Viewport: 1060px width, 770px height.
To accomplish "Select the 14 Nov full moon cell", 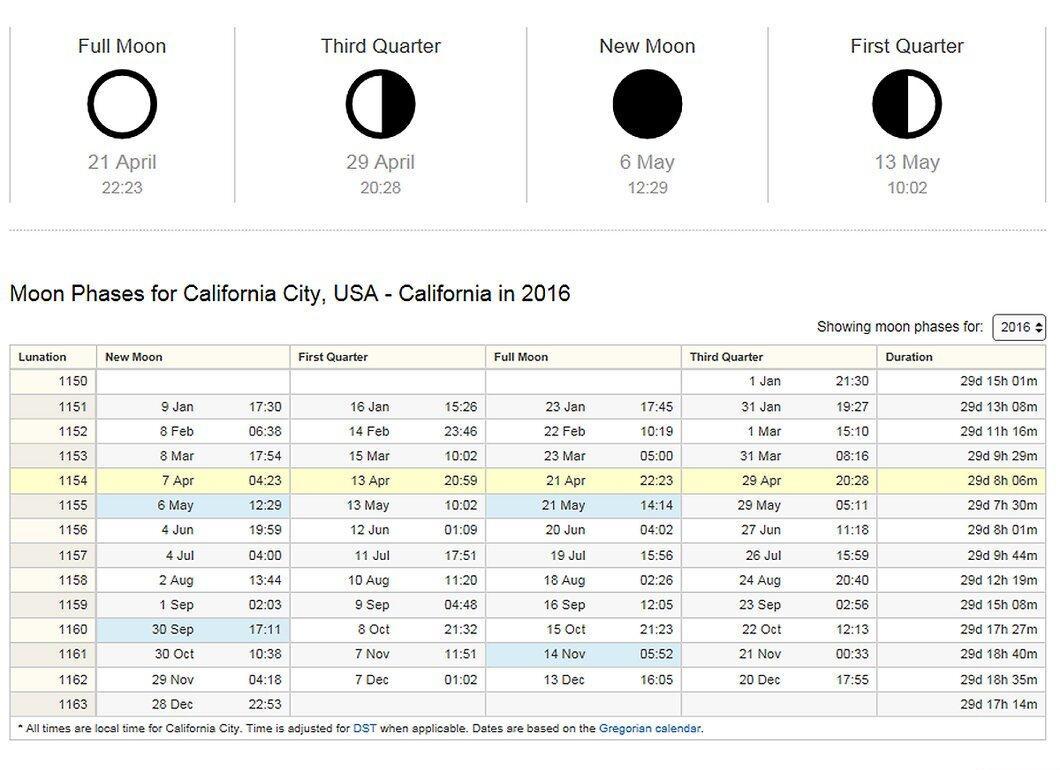I will tap(583, 654).
